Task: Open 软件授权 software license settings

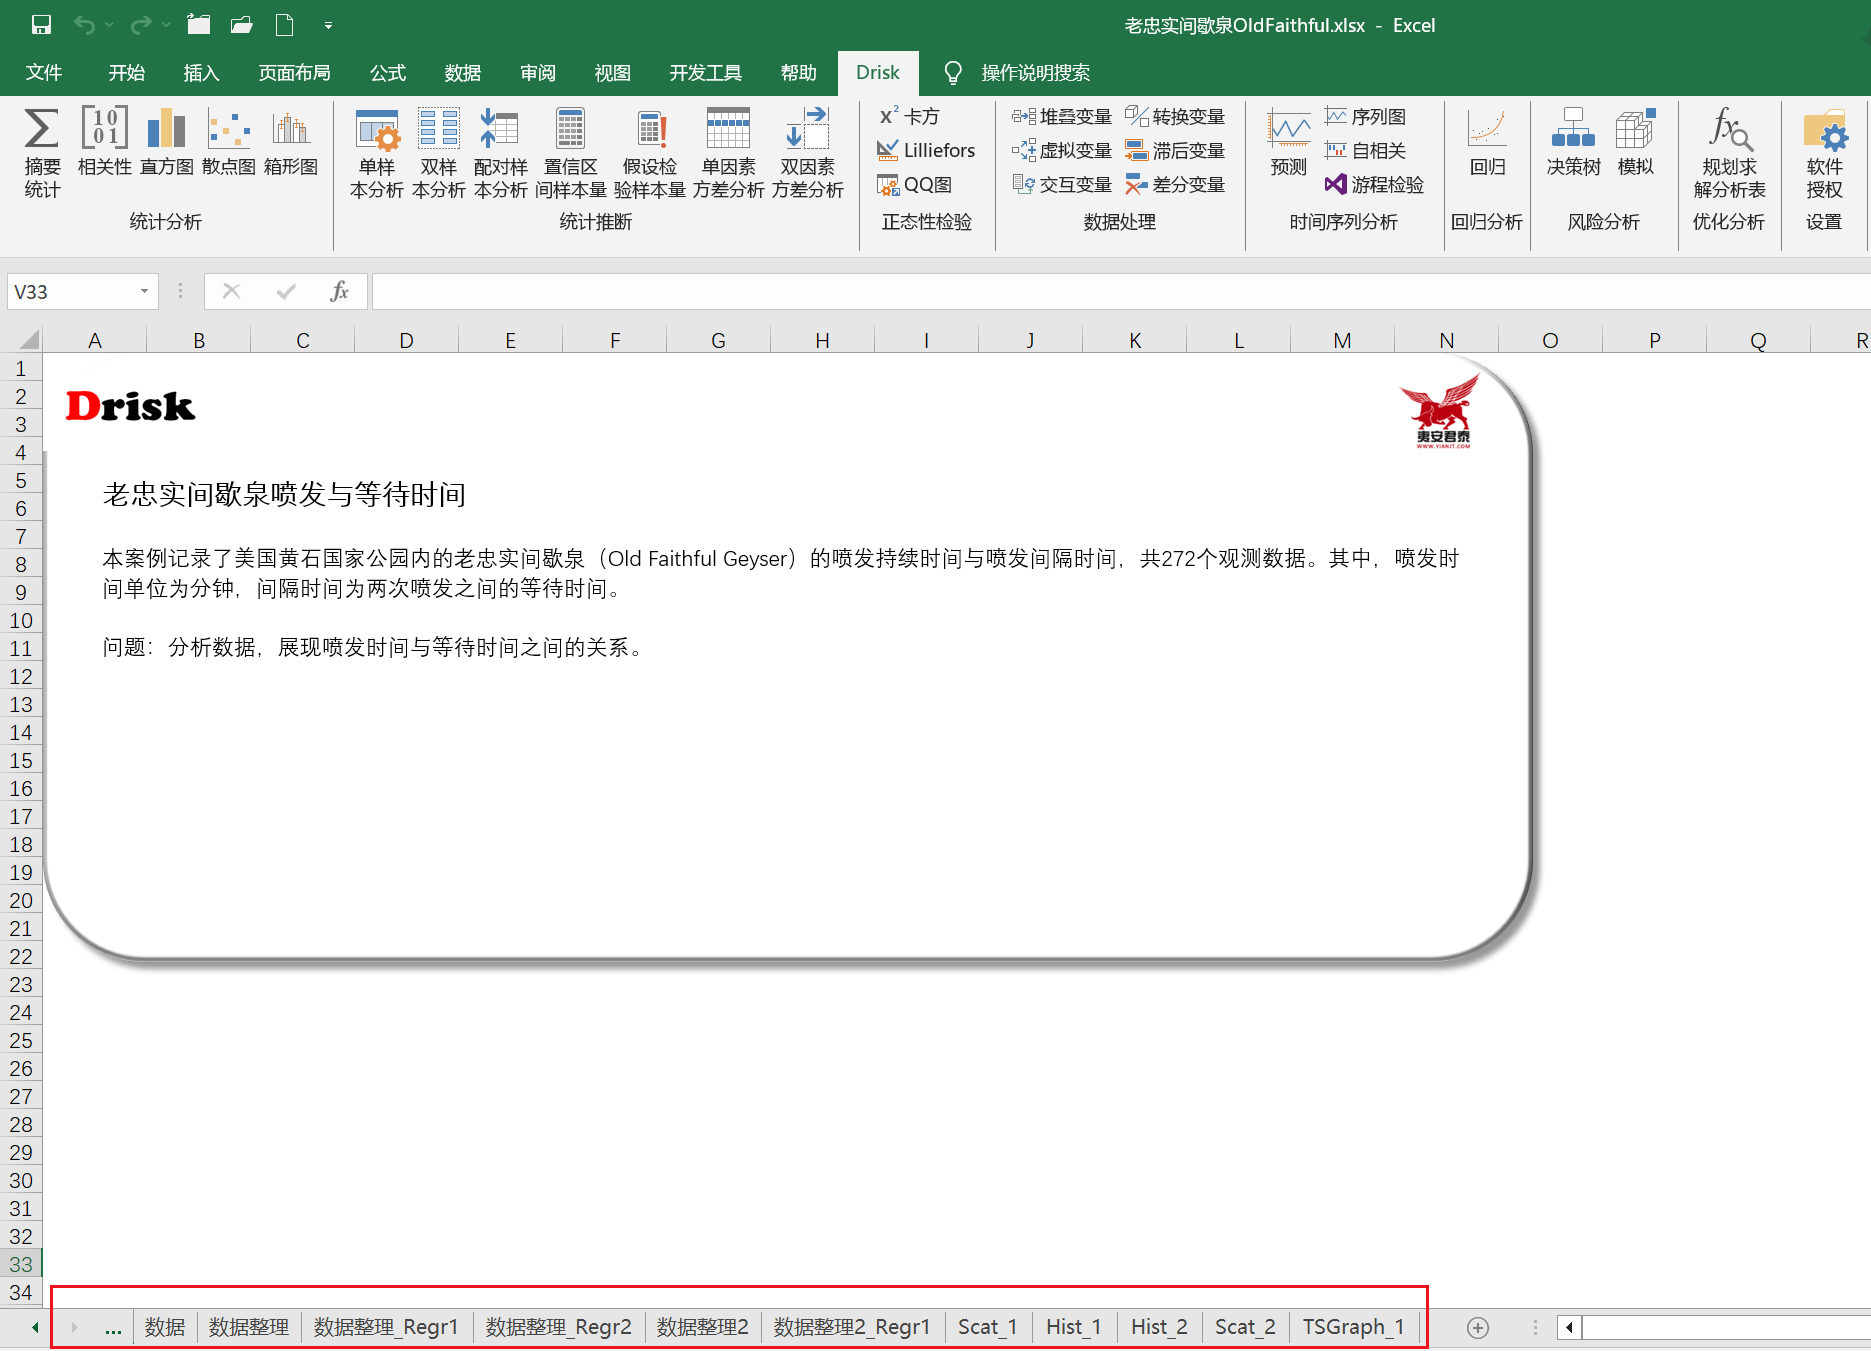Action: pos(1824,153)
